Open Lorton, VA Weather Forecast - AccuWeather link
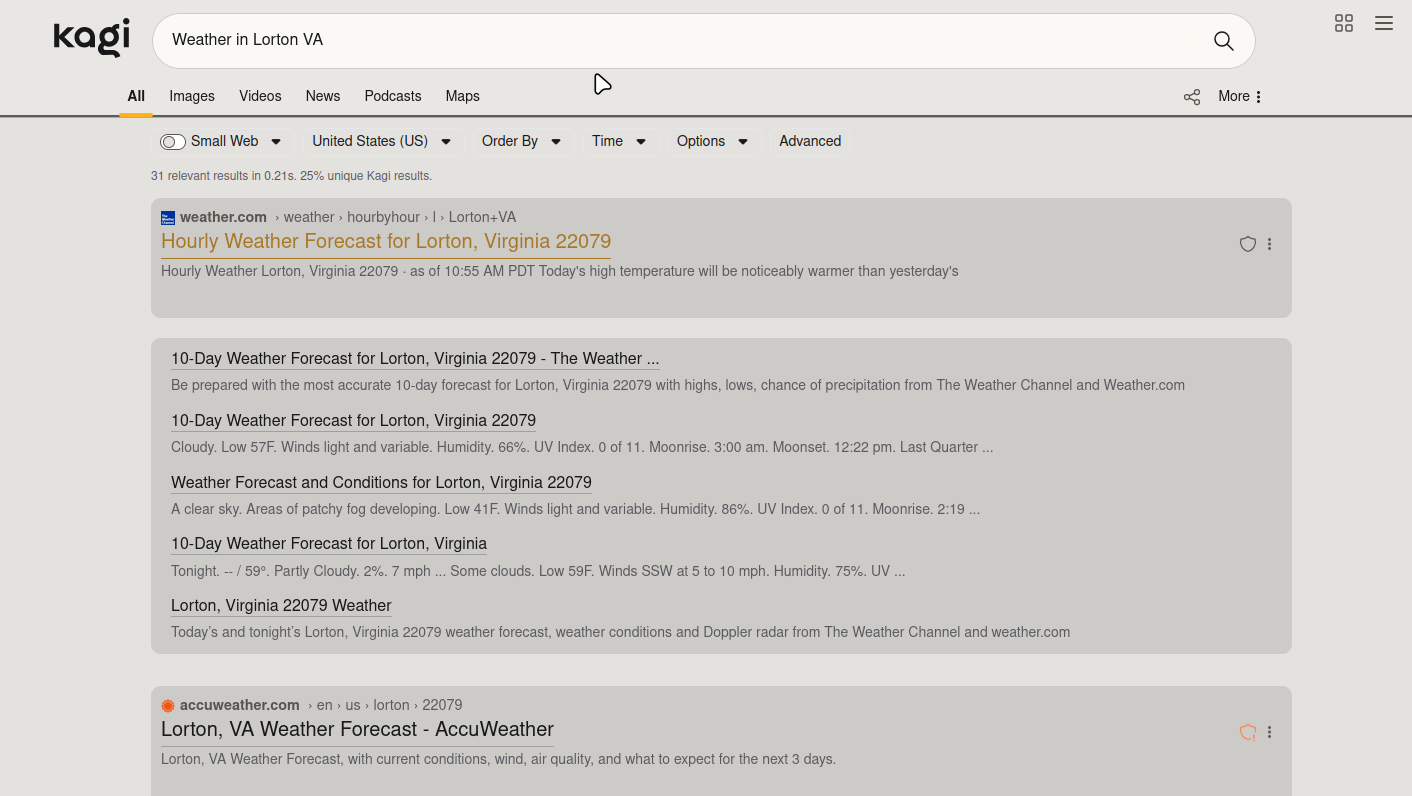This screenshot has height=796, width=1412. [x=357, y=729]
